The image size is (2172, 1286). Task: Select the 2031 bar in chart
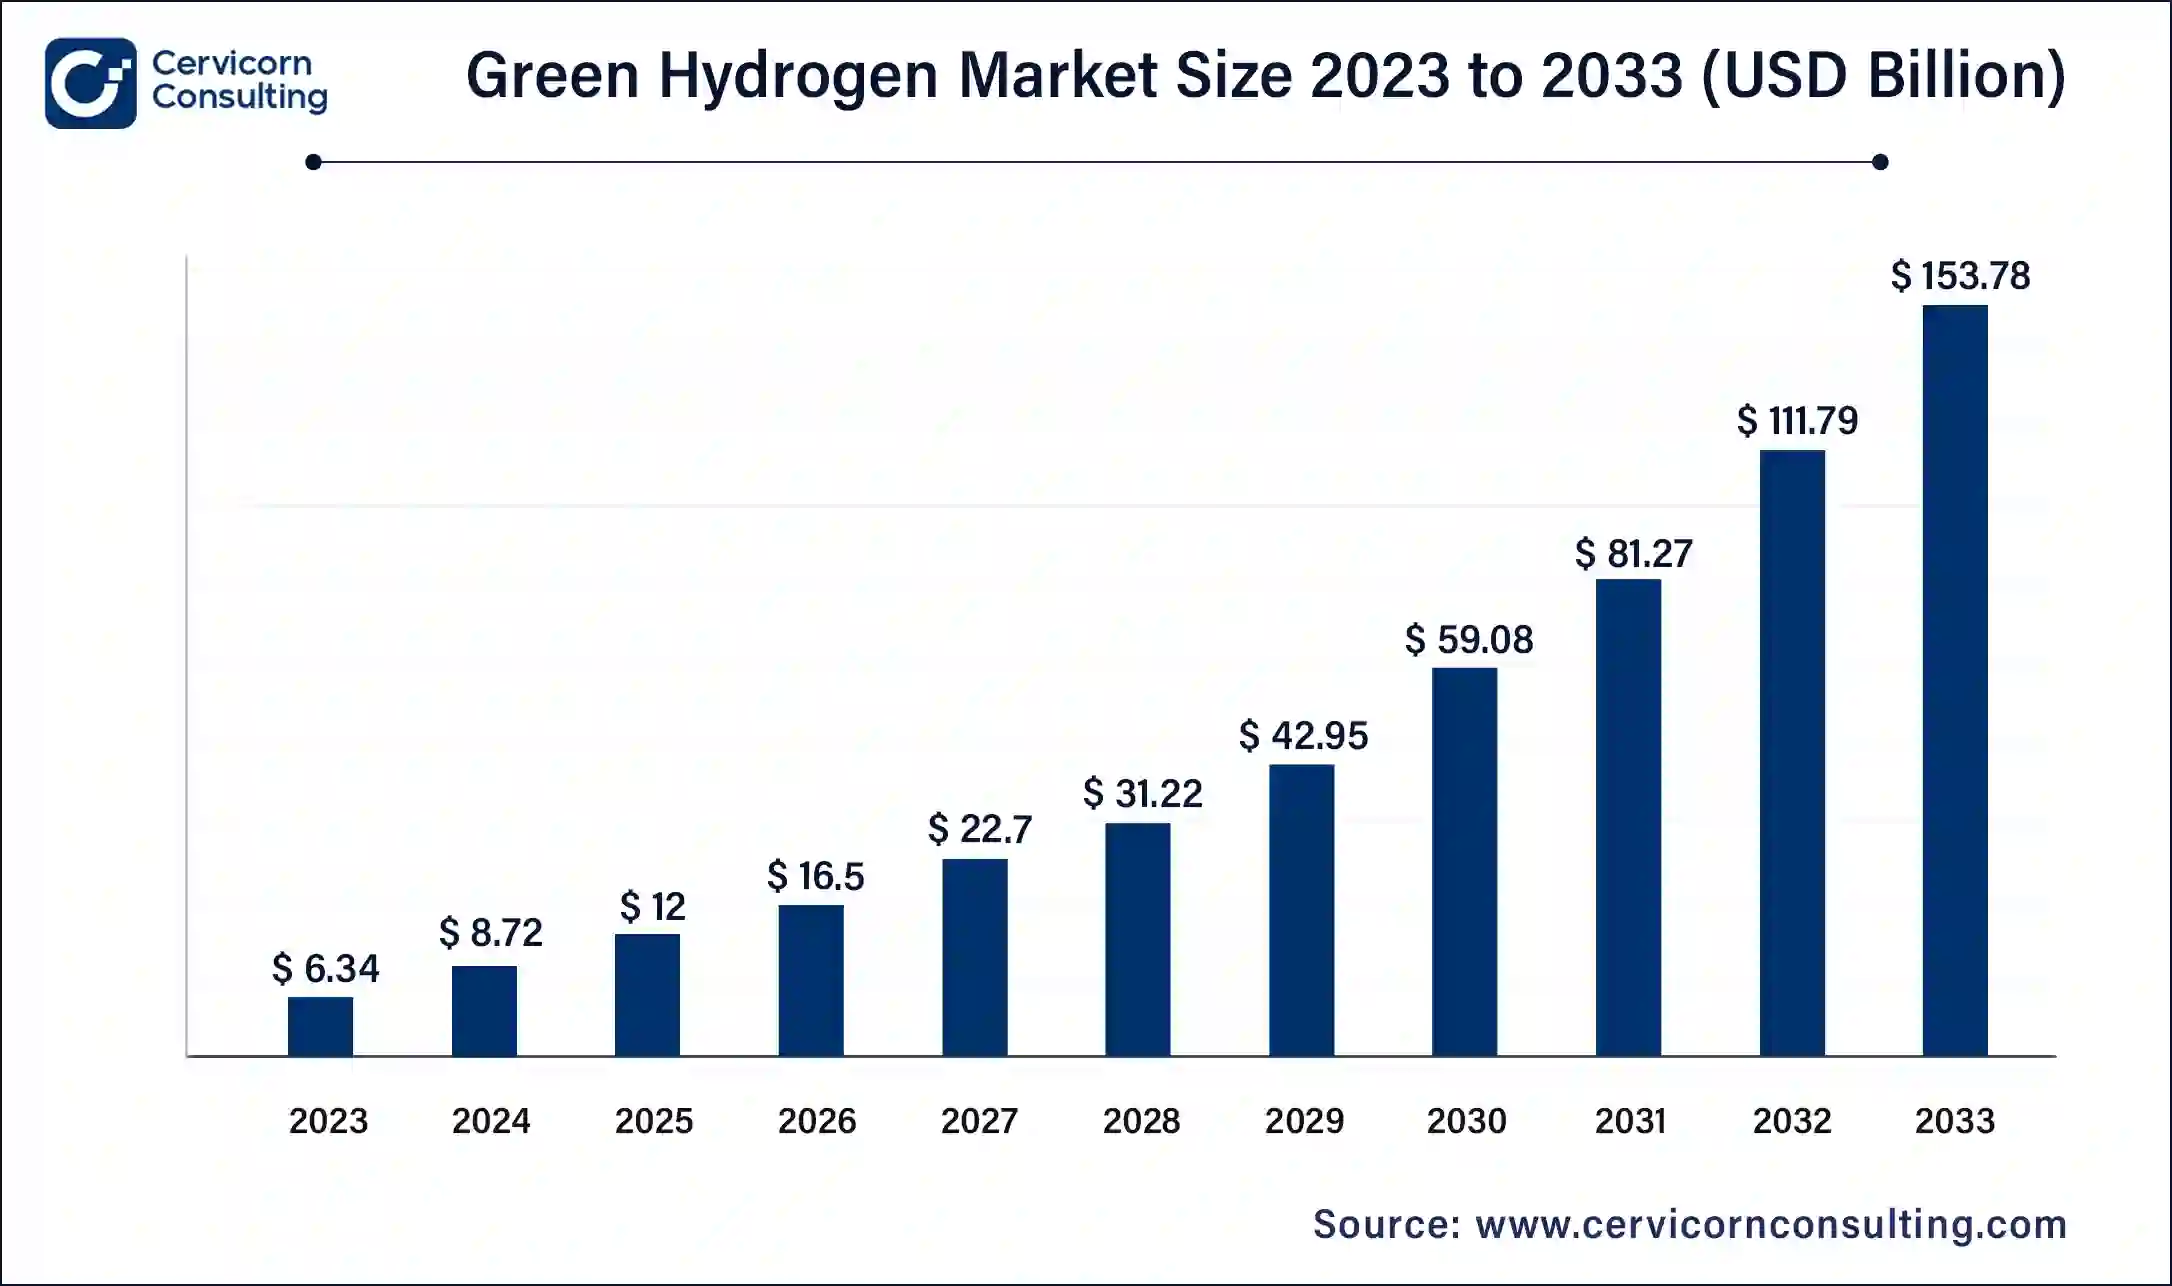(x=1628, y=817)
